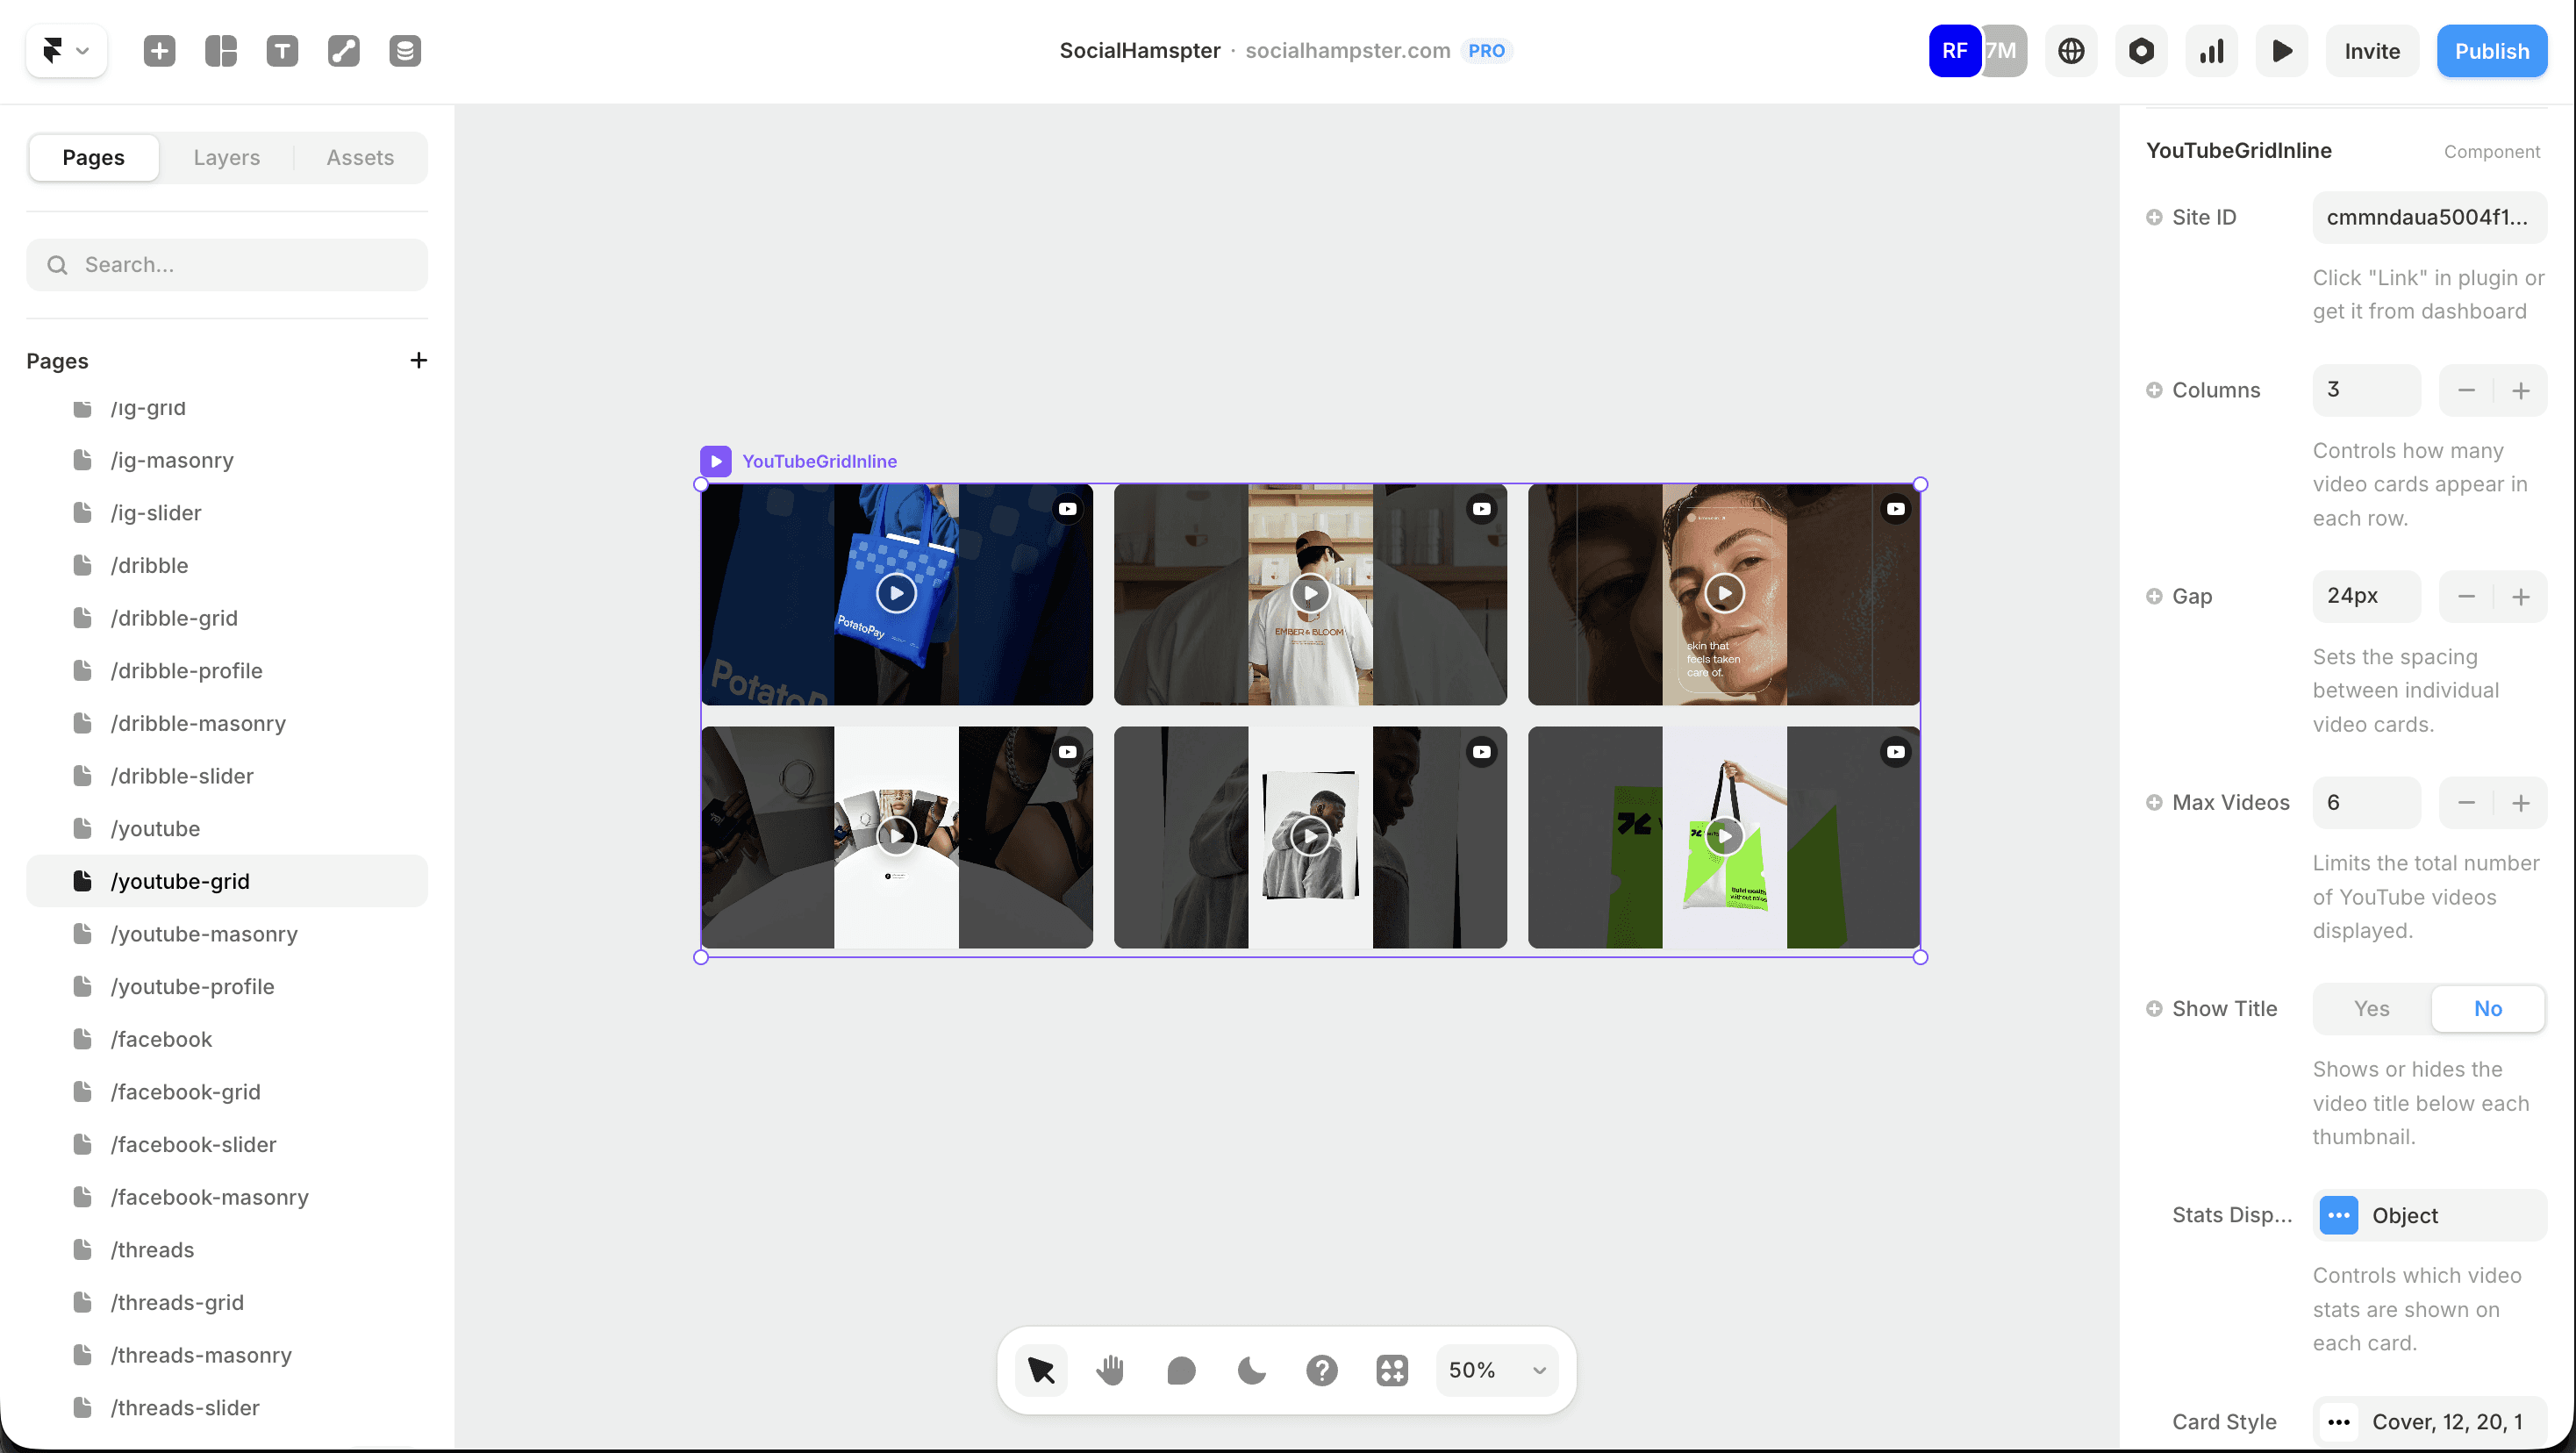Expand the Framer logo main menu
The height and width of the screenshot is (1453, 2576).
coord(66,51)
